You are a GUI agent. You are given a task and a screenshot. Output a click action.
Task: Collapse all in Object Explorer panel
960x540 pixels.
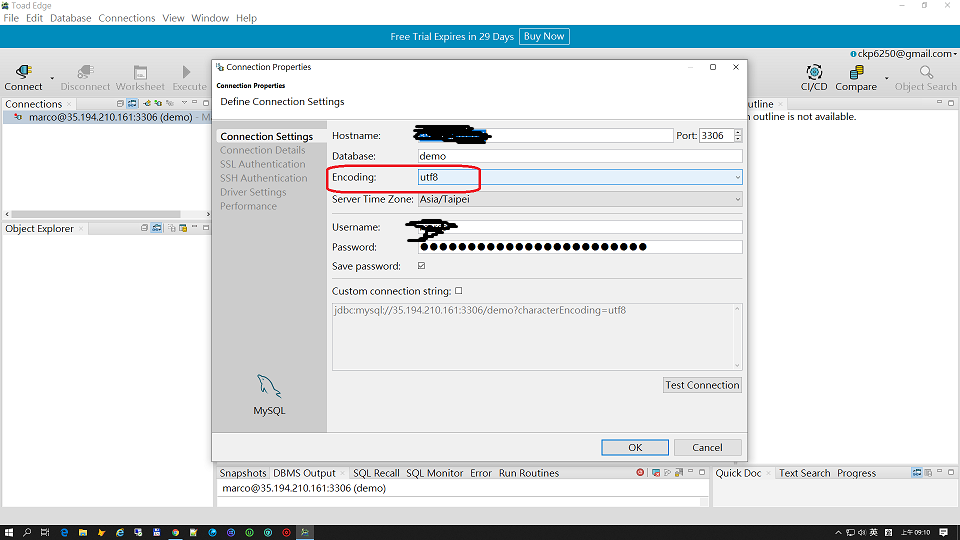coord(144,228)
